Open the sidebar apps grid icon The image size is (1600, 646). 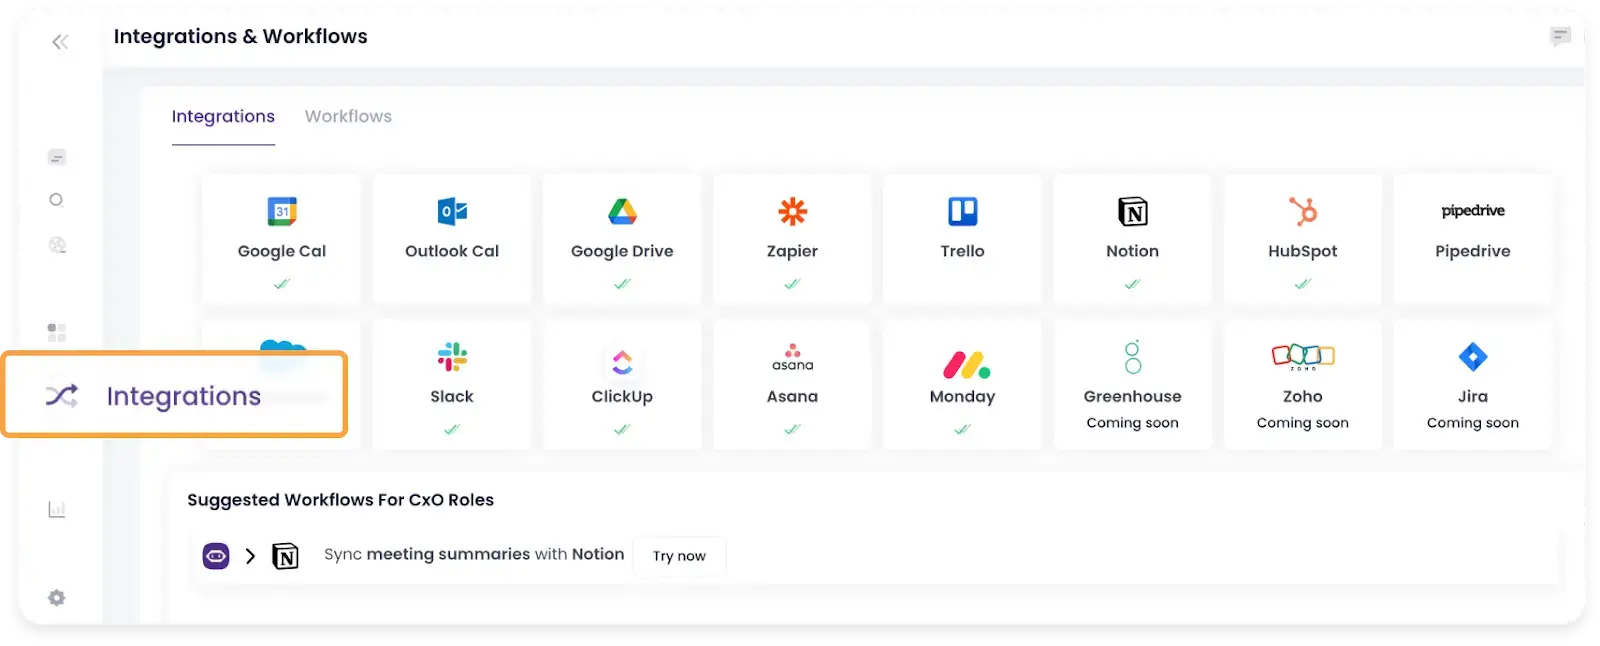(x=57, y=332)
